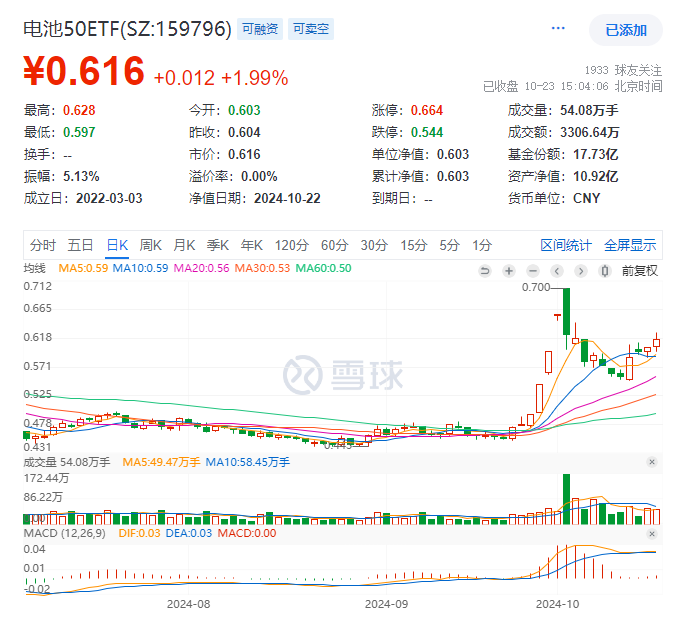
Task: Switch to the 15分 interval tab
Action: 414,245
